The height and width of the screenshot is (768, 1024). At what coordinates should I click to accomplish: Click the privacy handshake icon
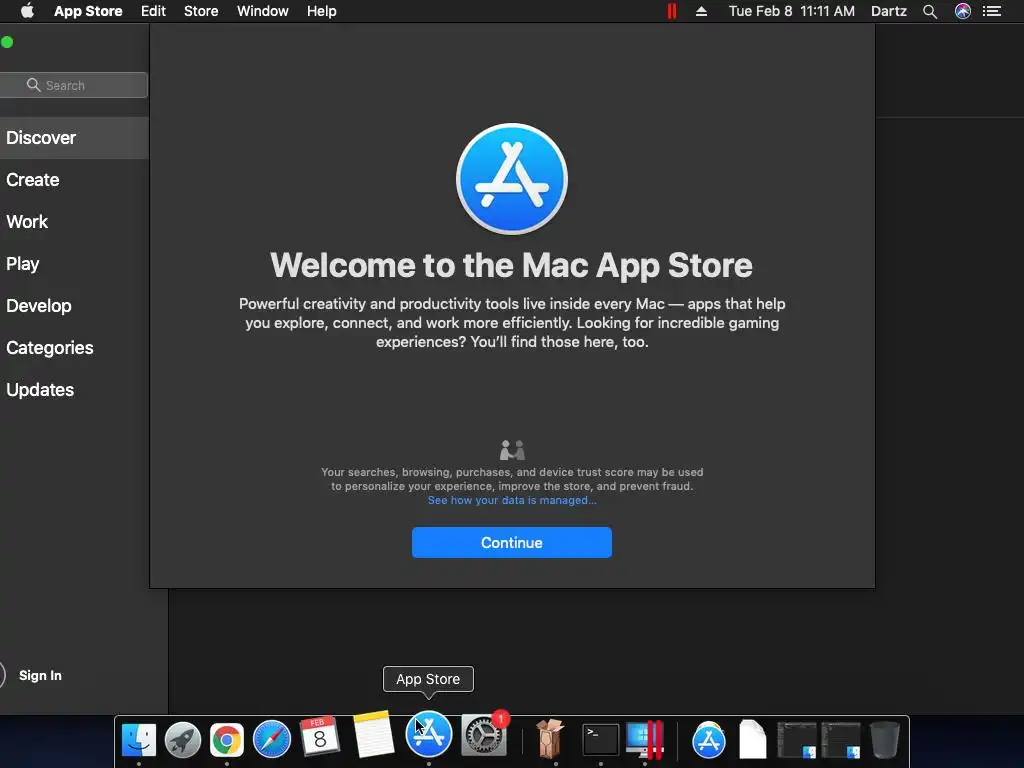click(x=512, y=450)
